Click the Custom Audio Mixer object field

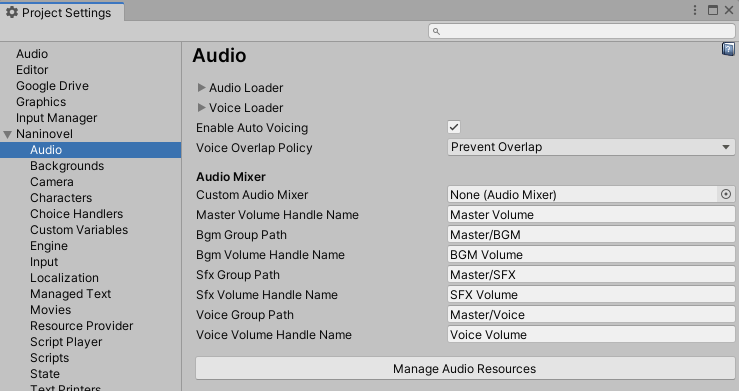[x=583, y=195]
